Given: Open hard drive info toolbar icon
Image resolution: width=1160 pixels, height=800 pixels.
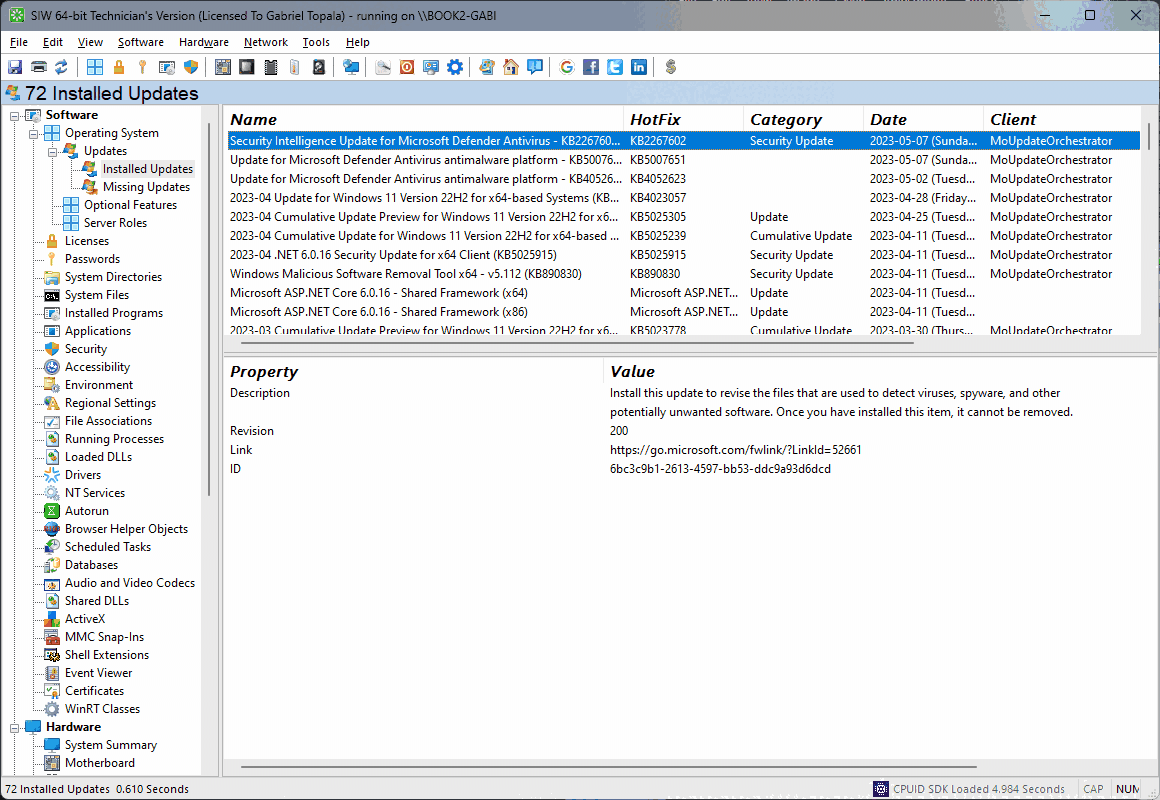Looking at the screenshot, I should coord(316,67).
